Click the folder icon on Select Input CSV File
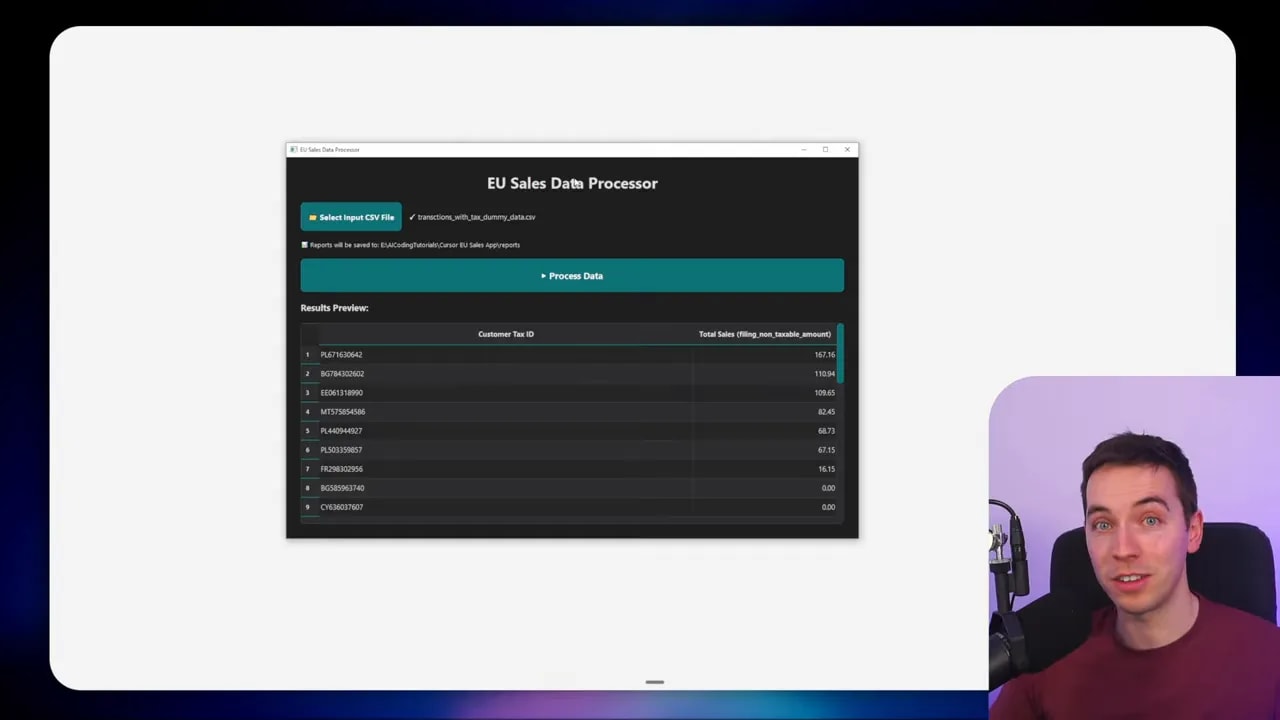The image size is (1280, 720). click(312, 217)
